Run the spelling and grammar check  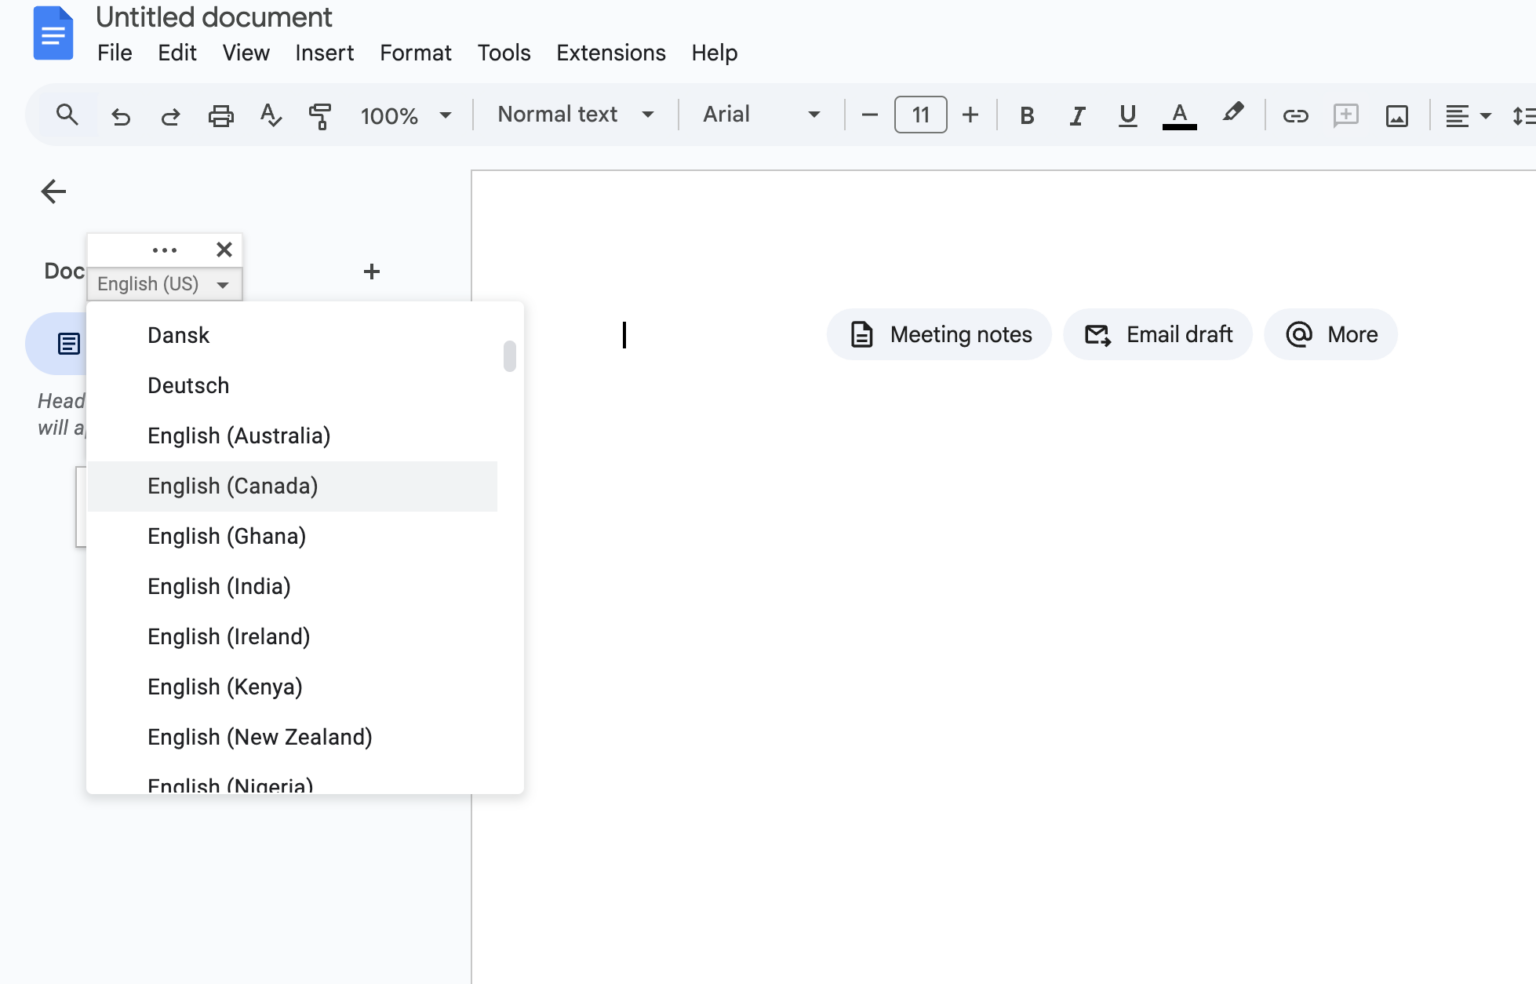click(270, 115)
